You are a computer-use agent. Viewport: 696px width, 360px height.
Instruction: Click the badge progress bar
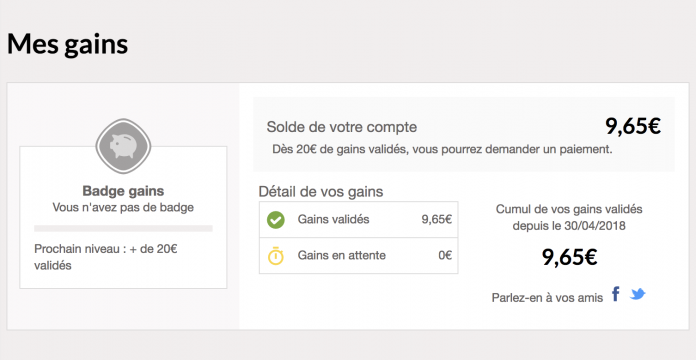(x=123, y=228)
